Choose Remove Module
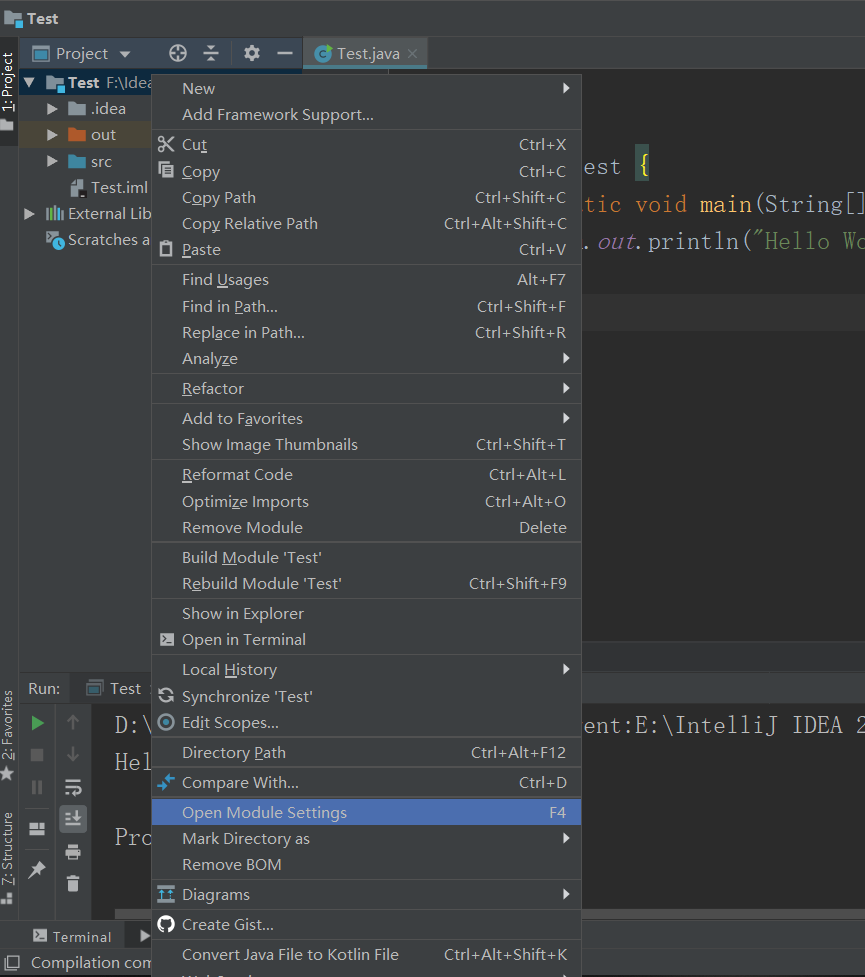The image size is (865, 977). (366, 528)
